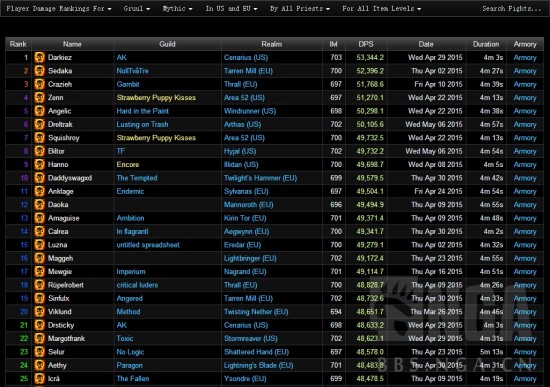The width and height of the screenshot is (550, 387).
Task: Click the player name Margotfrank
Action: (x=66, y=339)
